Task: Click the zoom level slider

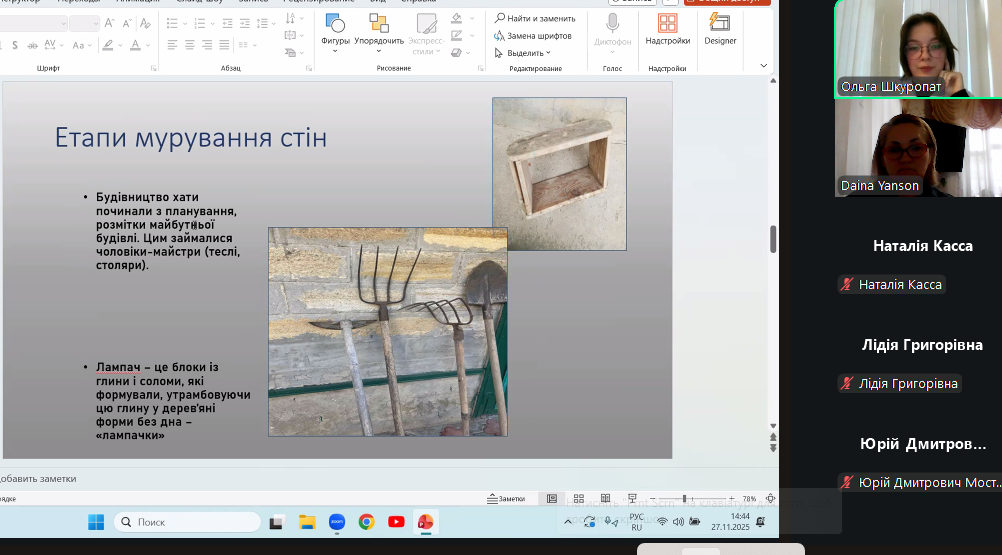Action: point(684,498)
